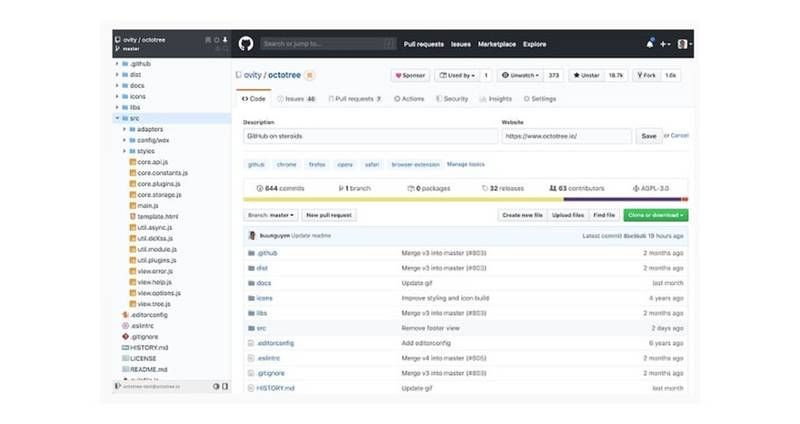800x424 pixels.
Task: Open the notifications bell
Action: (650, 44)
